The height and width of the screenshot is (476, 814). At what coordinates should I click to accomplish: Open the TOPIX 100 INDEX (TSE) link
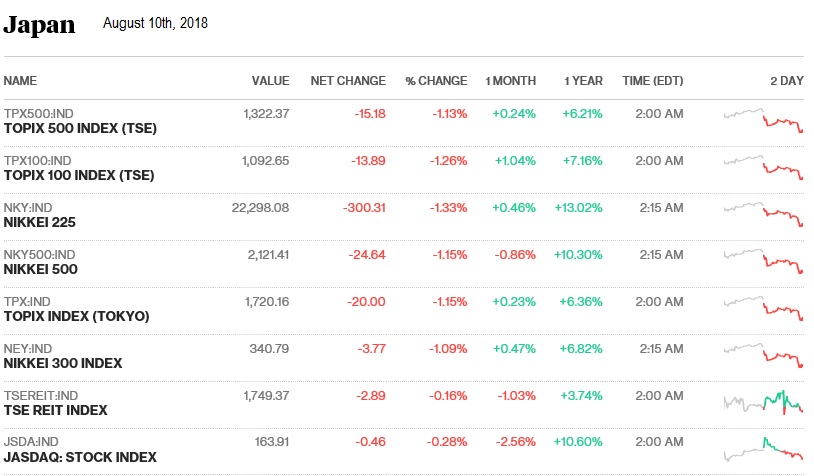[79, 175]
